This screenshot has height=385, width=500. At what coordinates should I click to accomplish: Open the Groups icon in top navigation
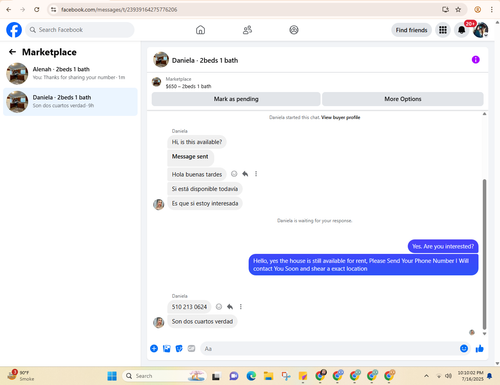point(294,30)
